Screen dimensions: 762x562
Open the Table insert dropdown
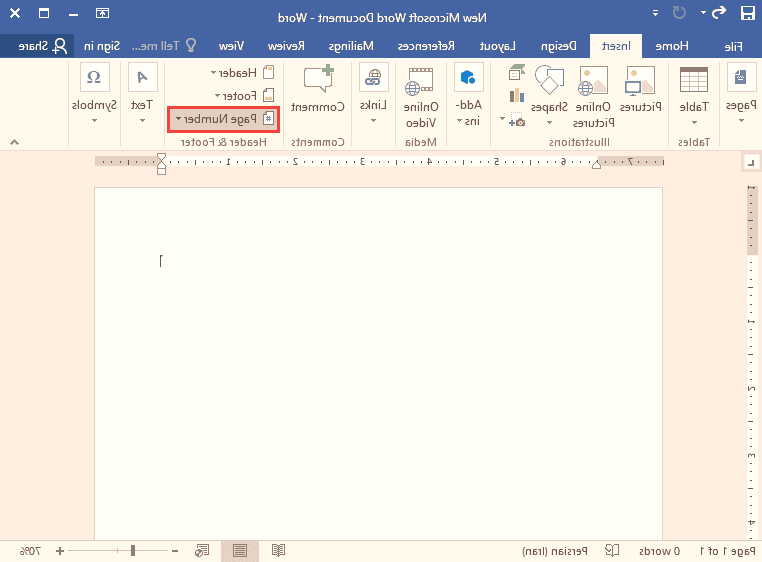pos(694,95)
